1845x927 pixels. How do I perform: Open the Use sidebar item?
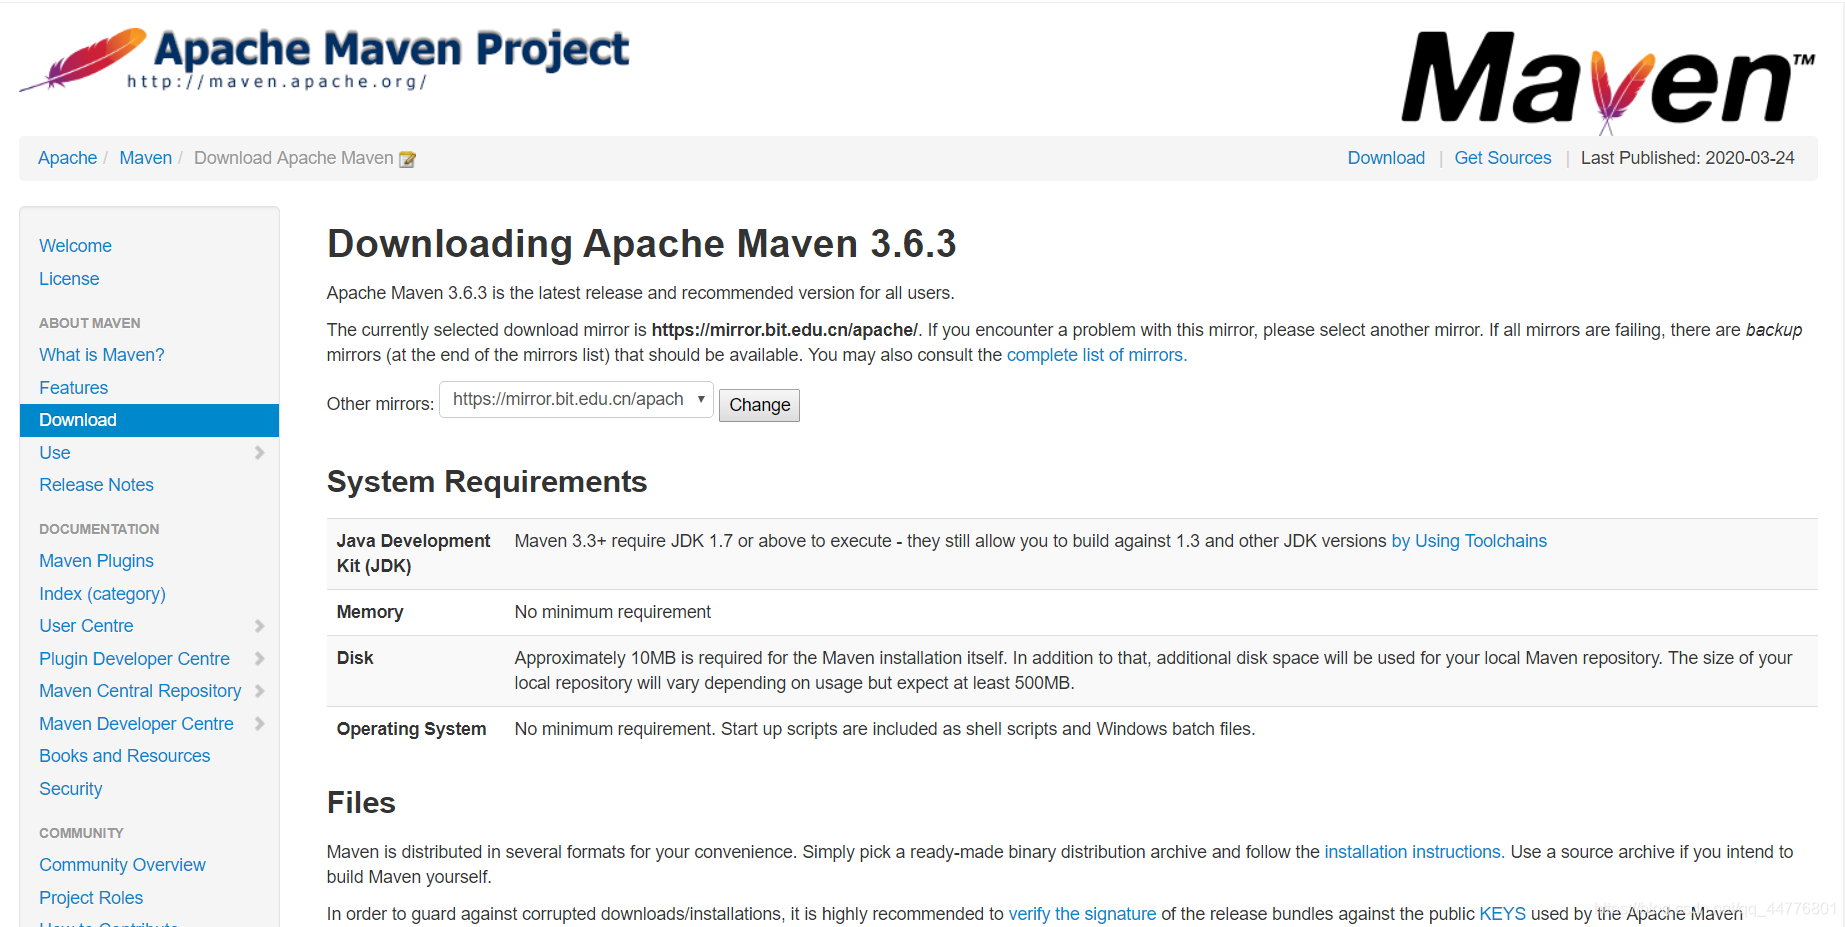(55, 453)
